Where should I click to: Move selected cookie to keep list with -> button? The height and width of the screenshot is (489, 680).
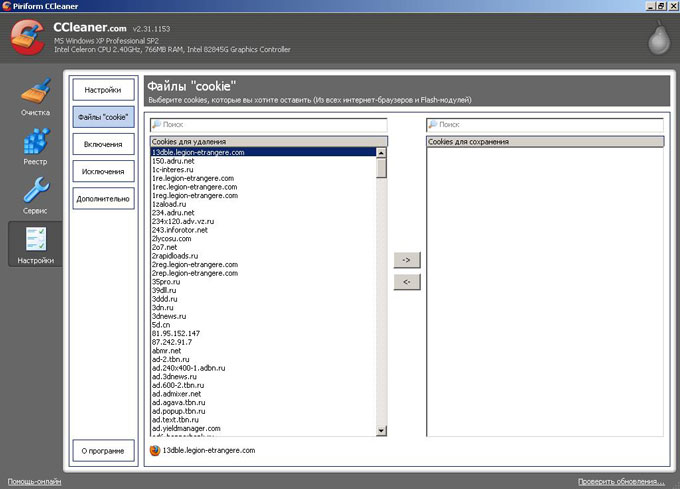[407, 260]
